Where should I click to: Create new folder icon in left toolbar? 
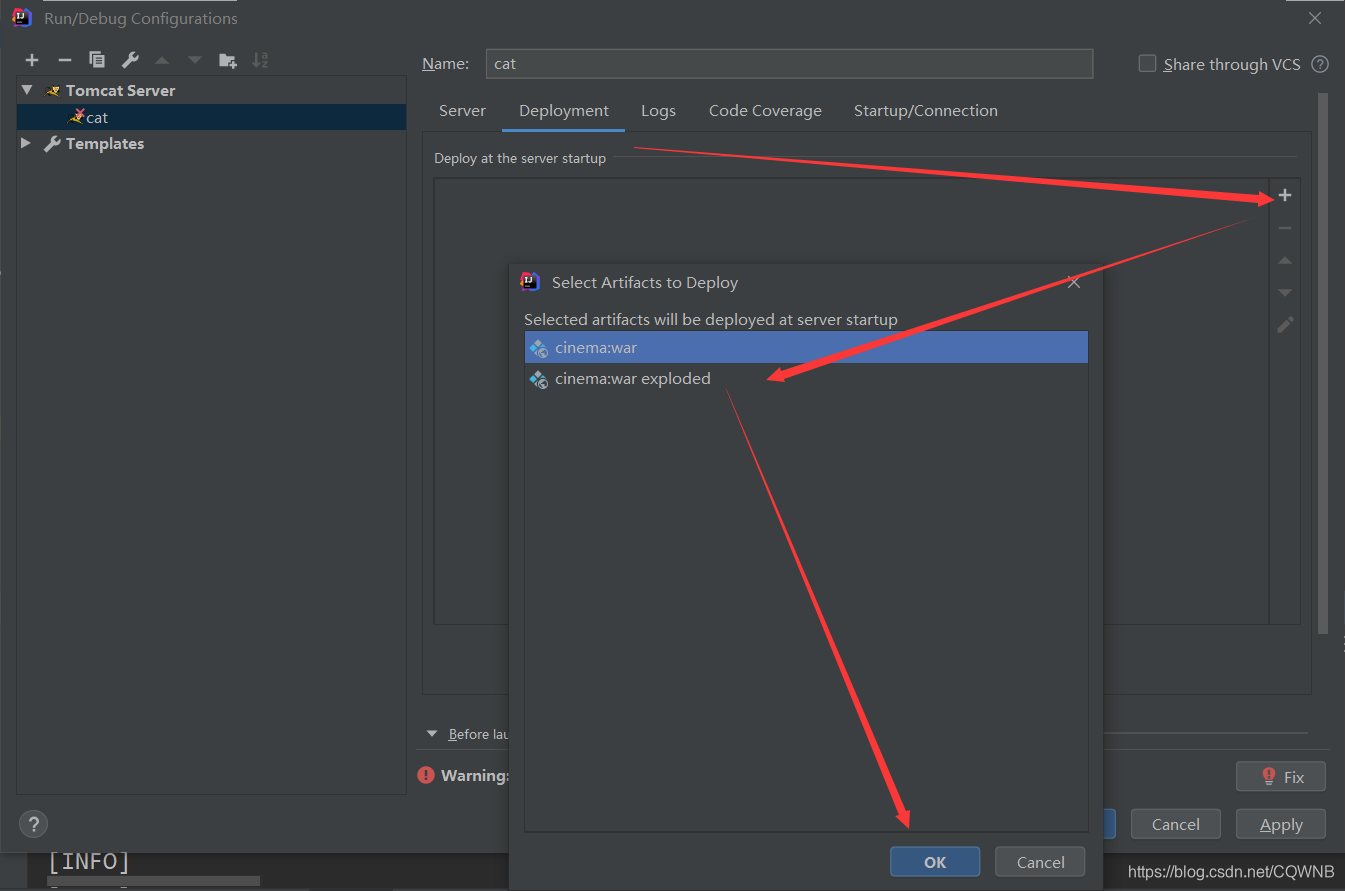(x=228, y=60)
